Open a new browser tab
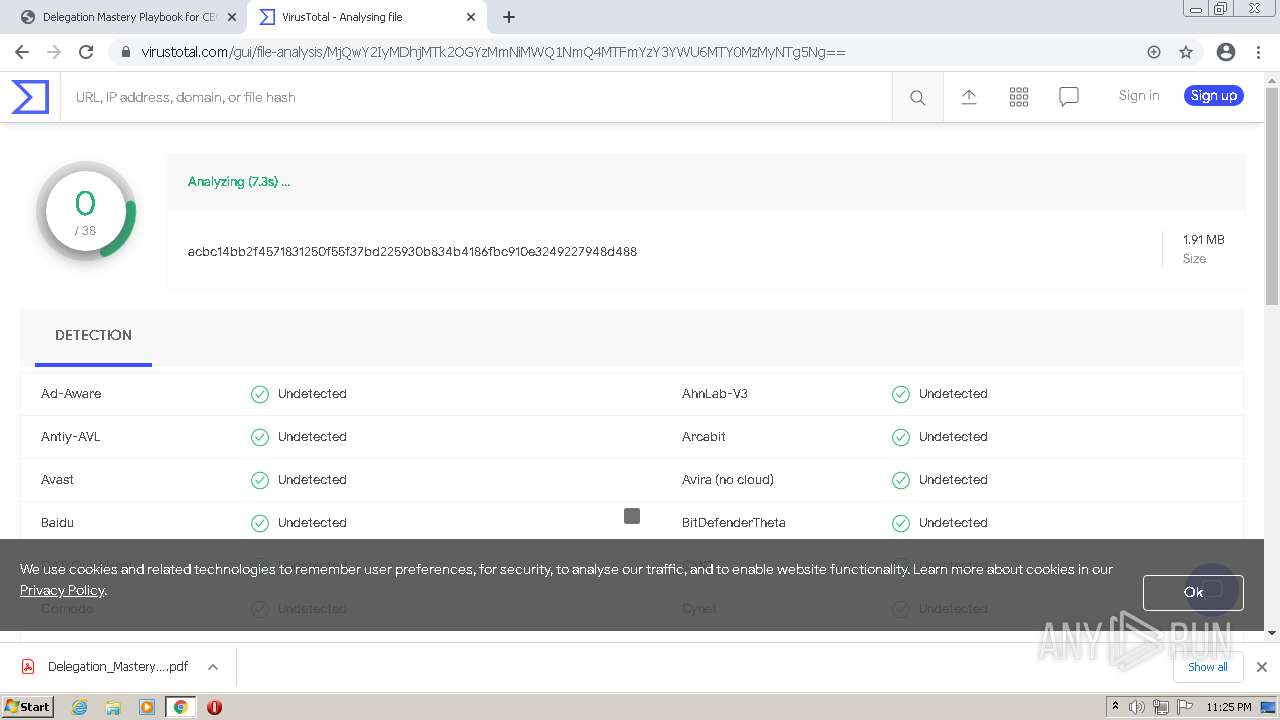The width and height of the screenshot is (1280, 720). tap(509, 17)
